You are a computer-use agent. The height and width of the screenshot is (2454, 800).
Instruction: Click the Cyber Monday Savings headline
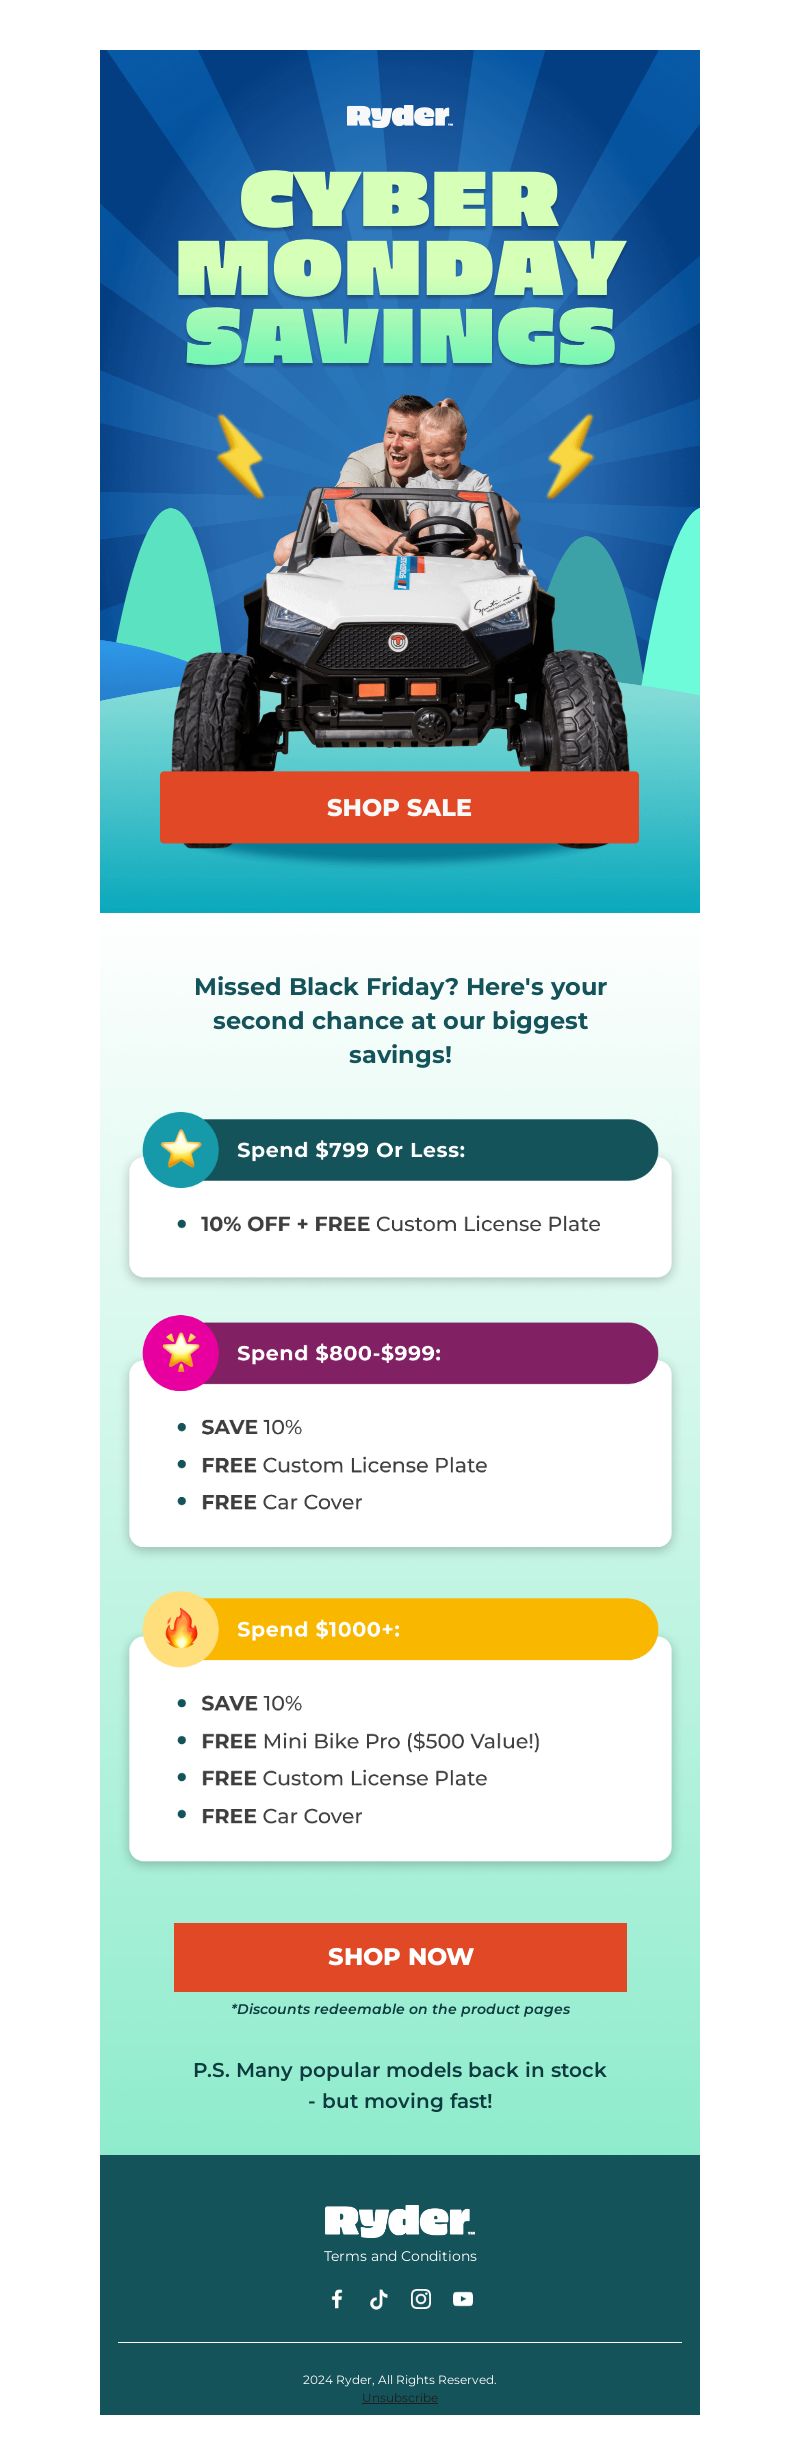pyautogui.click(x=400, y=267)
